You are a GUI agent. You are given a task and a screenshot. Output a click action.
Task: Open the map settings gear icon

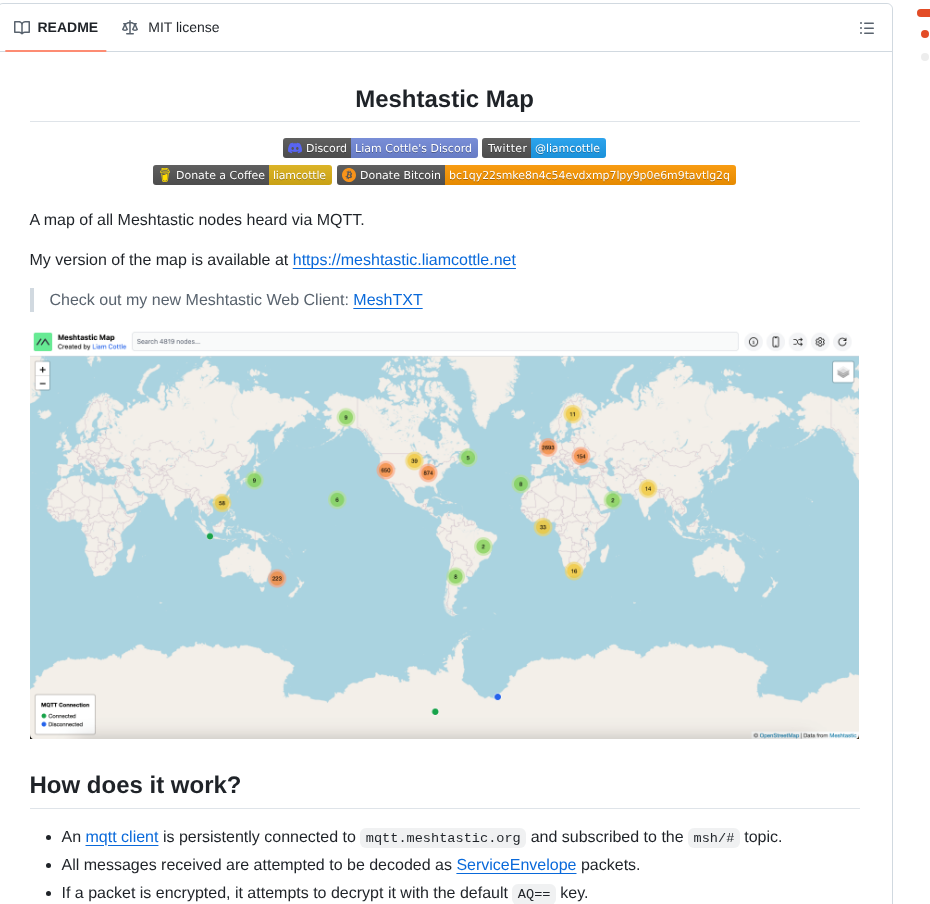pos(819,341)
